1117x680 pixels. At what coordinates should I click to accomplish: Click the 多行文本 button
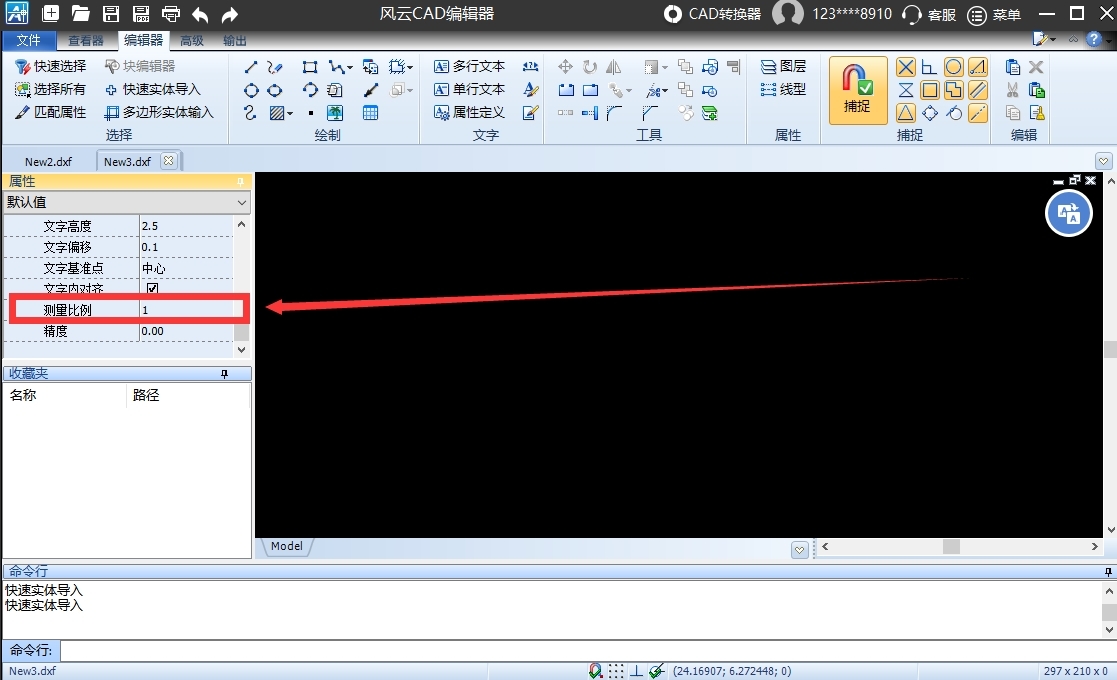coord(469,66)
